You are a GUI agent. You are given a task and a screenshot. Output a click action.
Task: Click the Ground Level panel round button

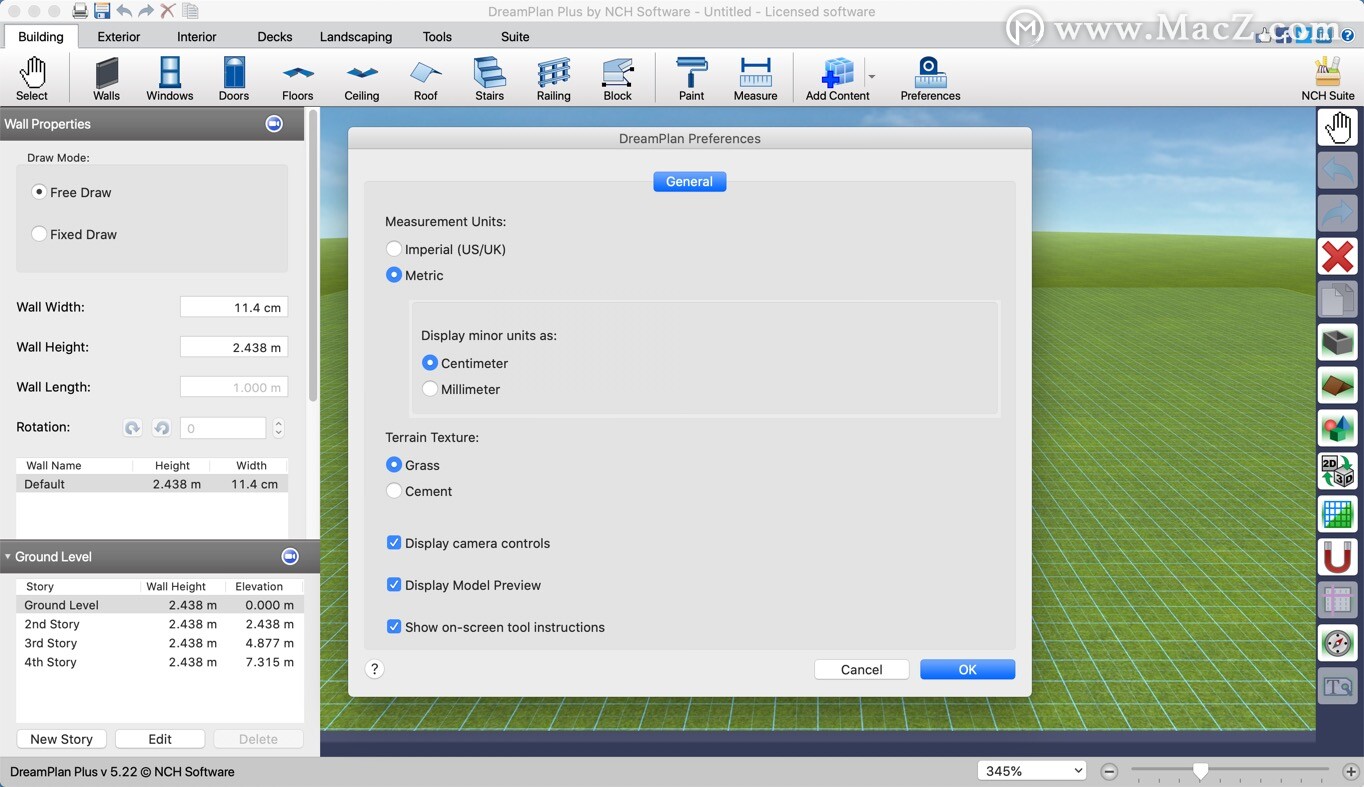(290, 557)
